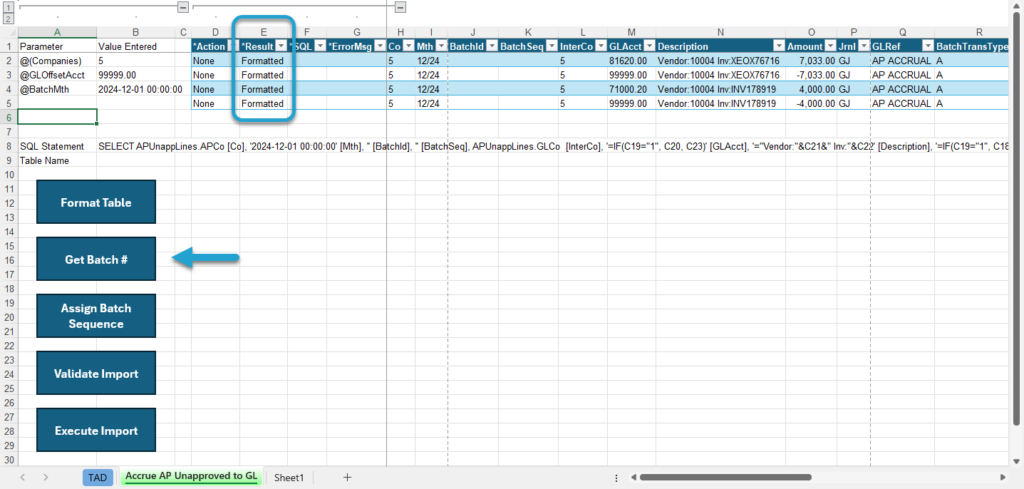Click the horizontal scrollbar thumb
The height and width of the screenshot is (489, 1024).
click(726, 477)
